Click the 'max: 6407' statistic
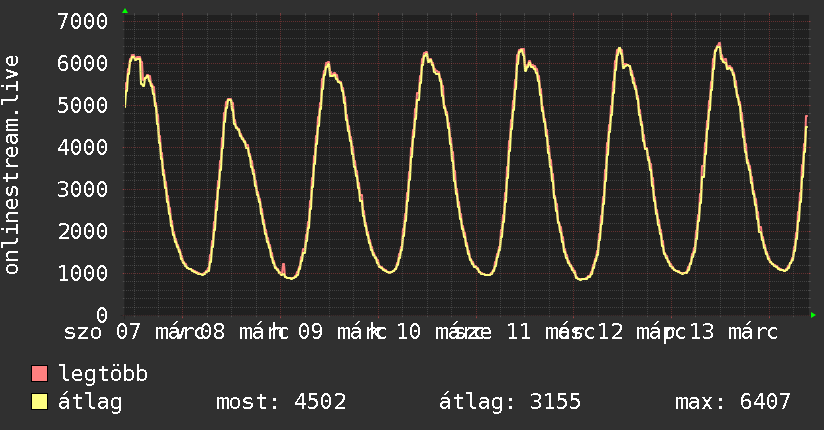 pos(733,402)
